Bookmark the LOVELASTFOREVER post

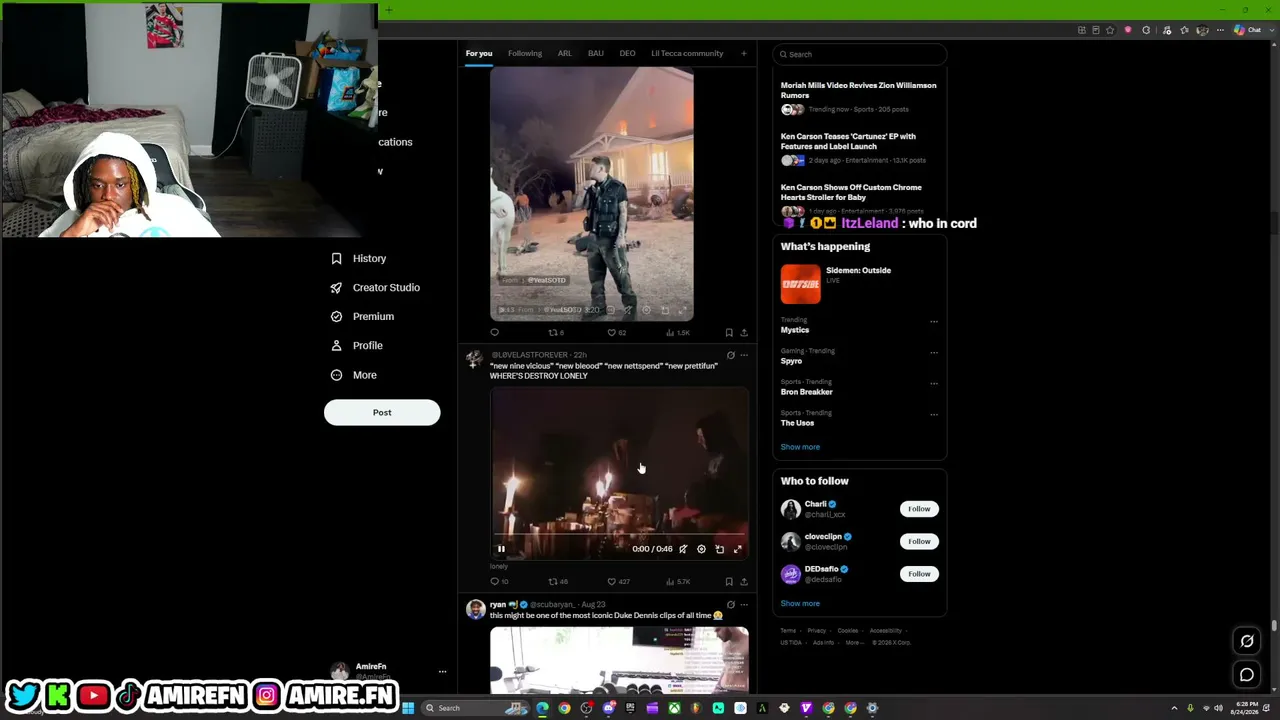coord(729,581)
